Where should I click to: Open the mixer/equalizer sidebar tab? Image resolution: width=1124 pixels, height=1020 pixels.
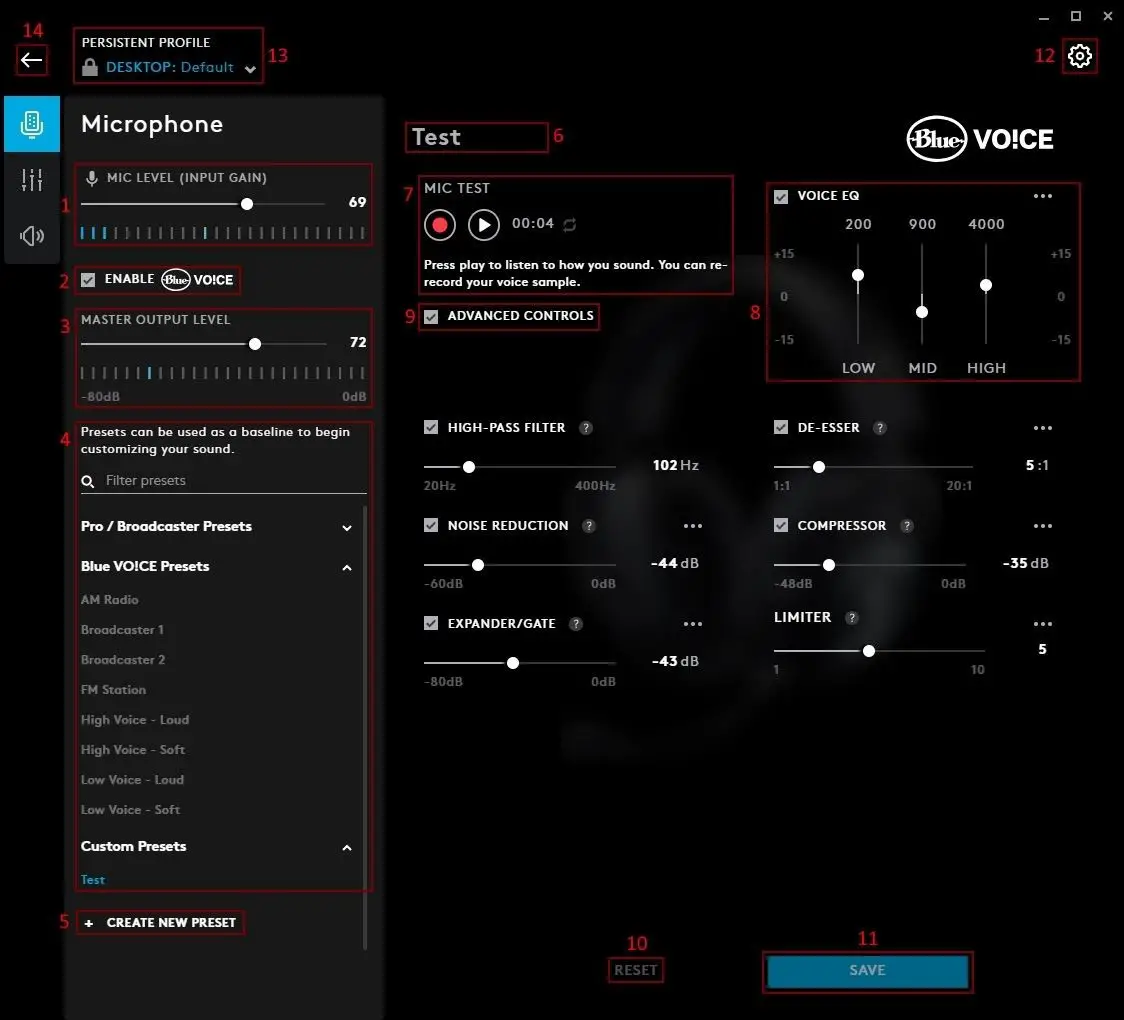tap(32, 179)
